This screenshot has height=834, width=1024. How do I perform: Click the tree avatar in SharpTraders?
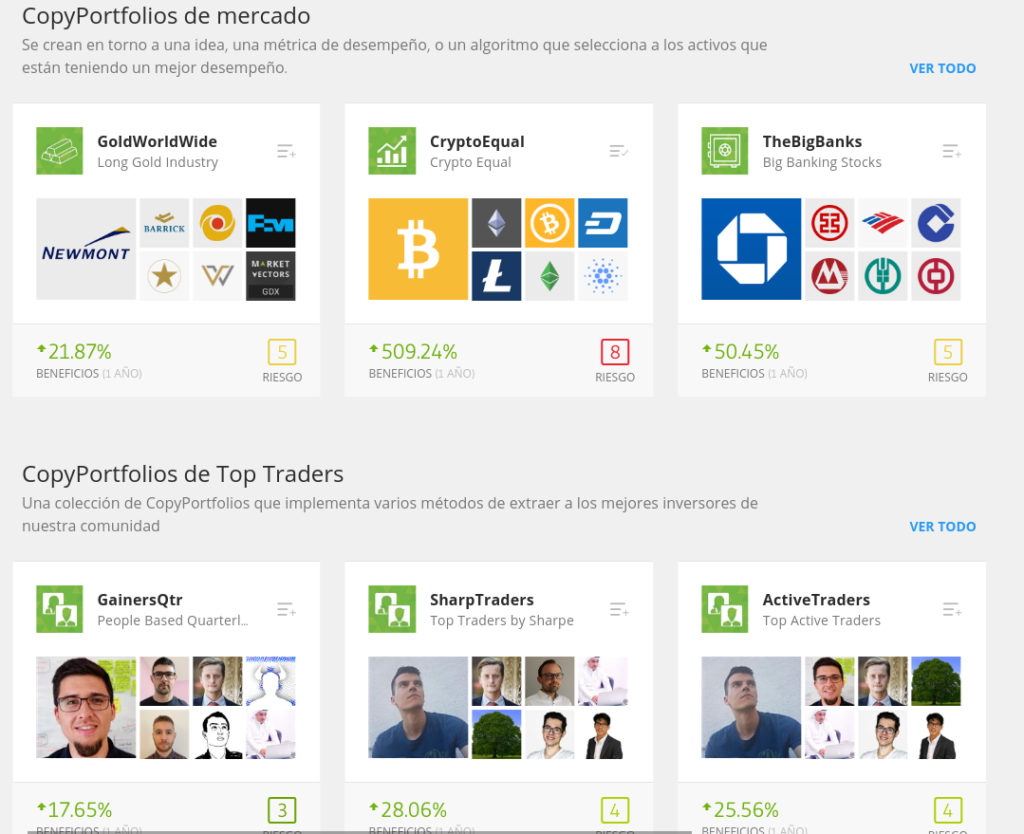point(497,734)
